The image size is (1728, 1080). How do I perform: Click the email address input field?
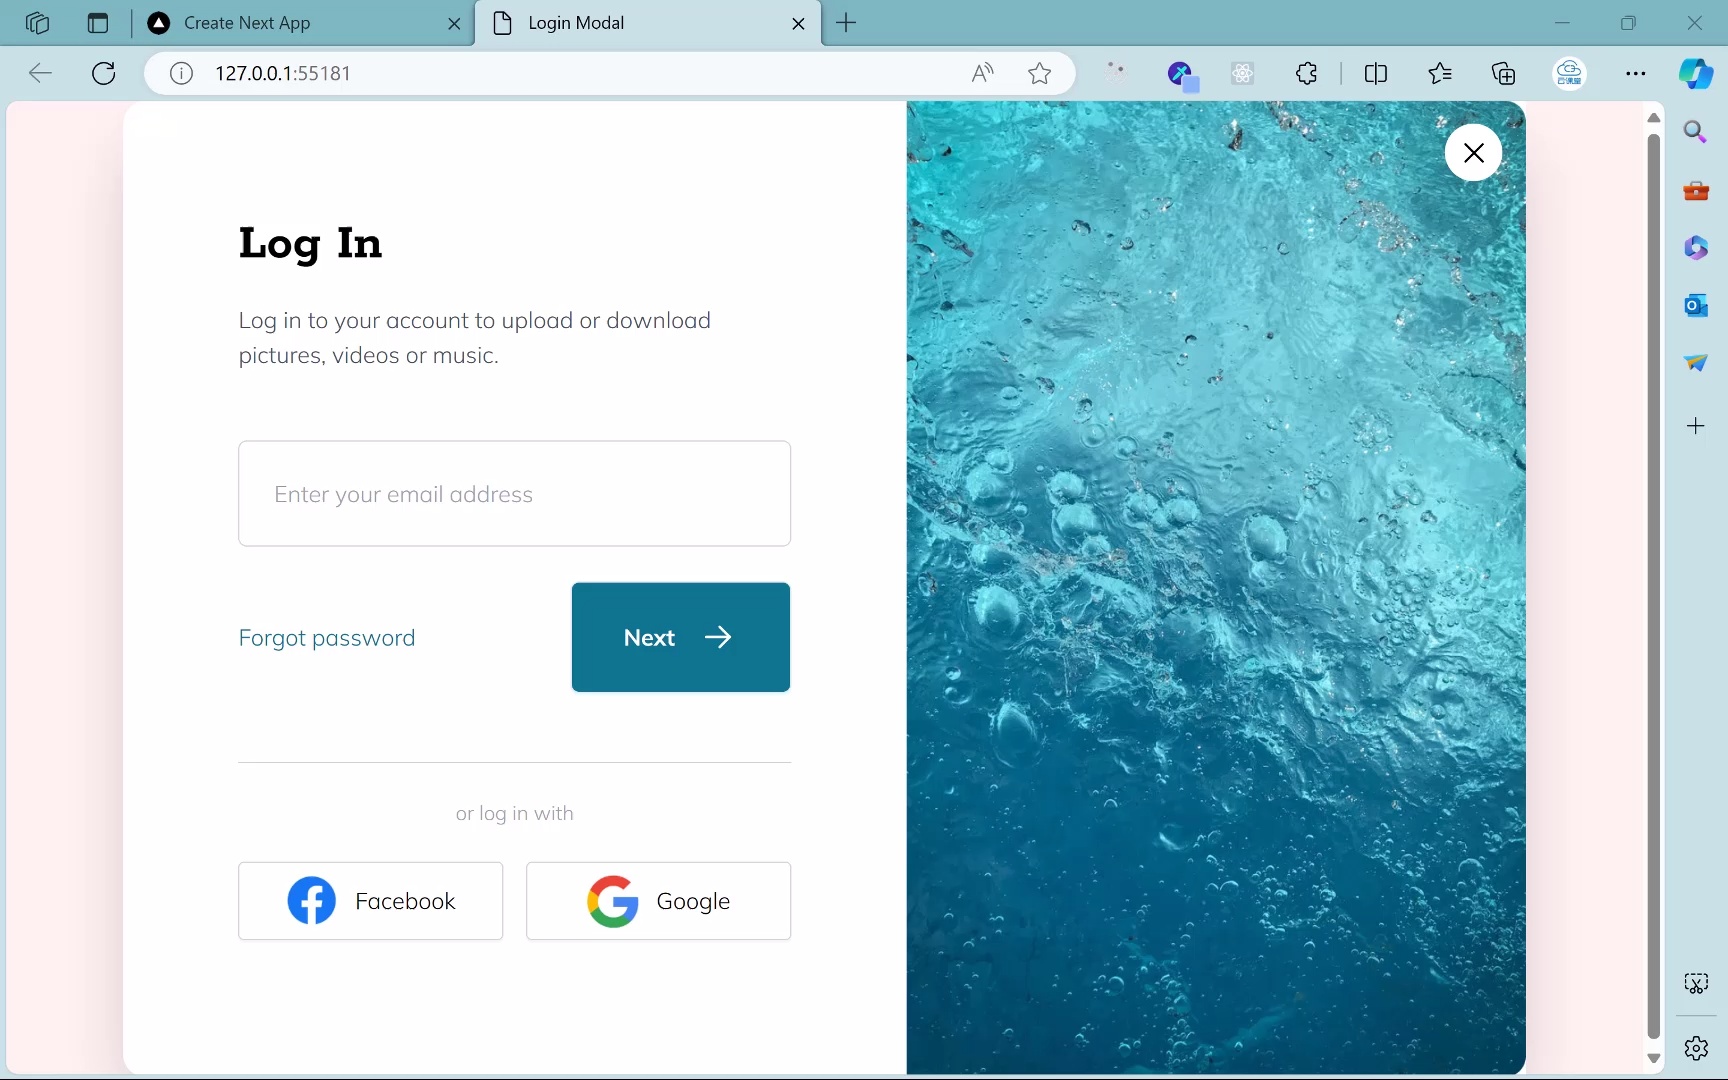[515, 493]
